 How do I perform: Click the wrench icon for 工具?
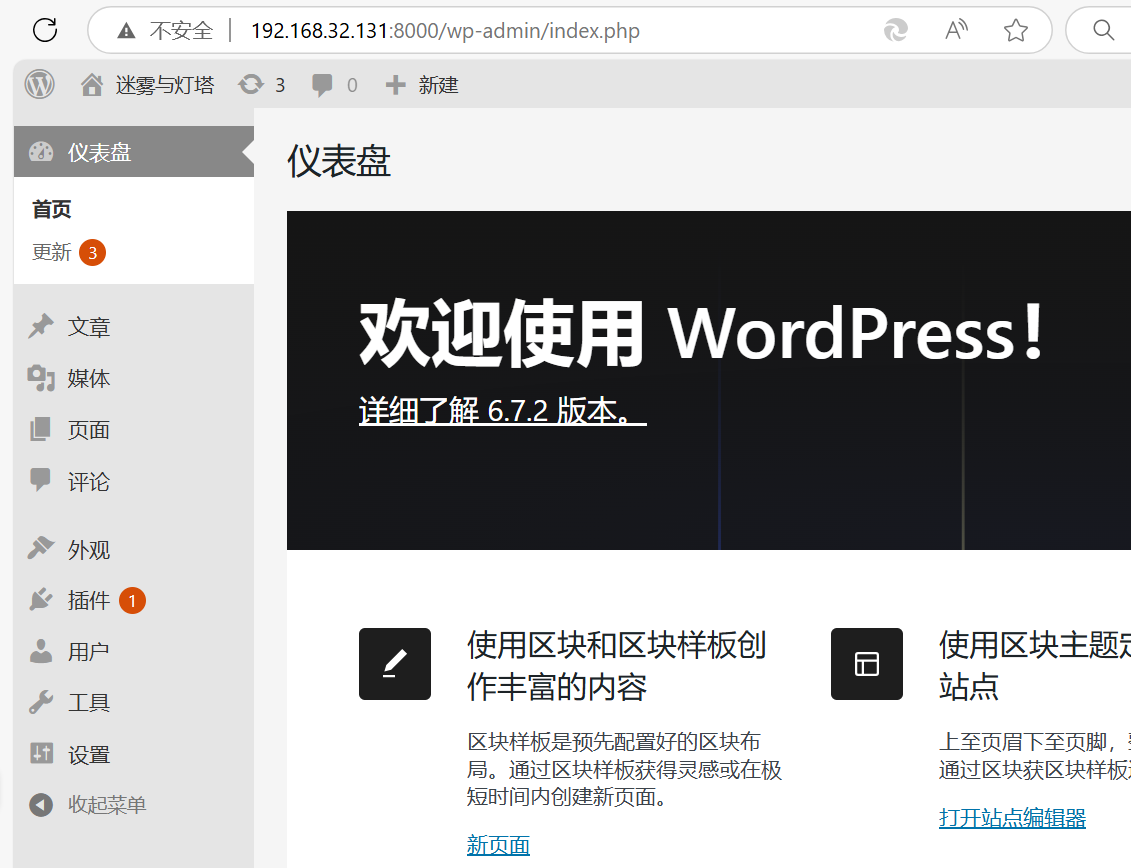point(41,701)
